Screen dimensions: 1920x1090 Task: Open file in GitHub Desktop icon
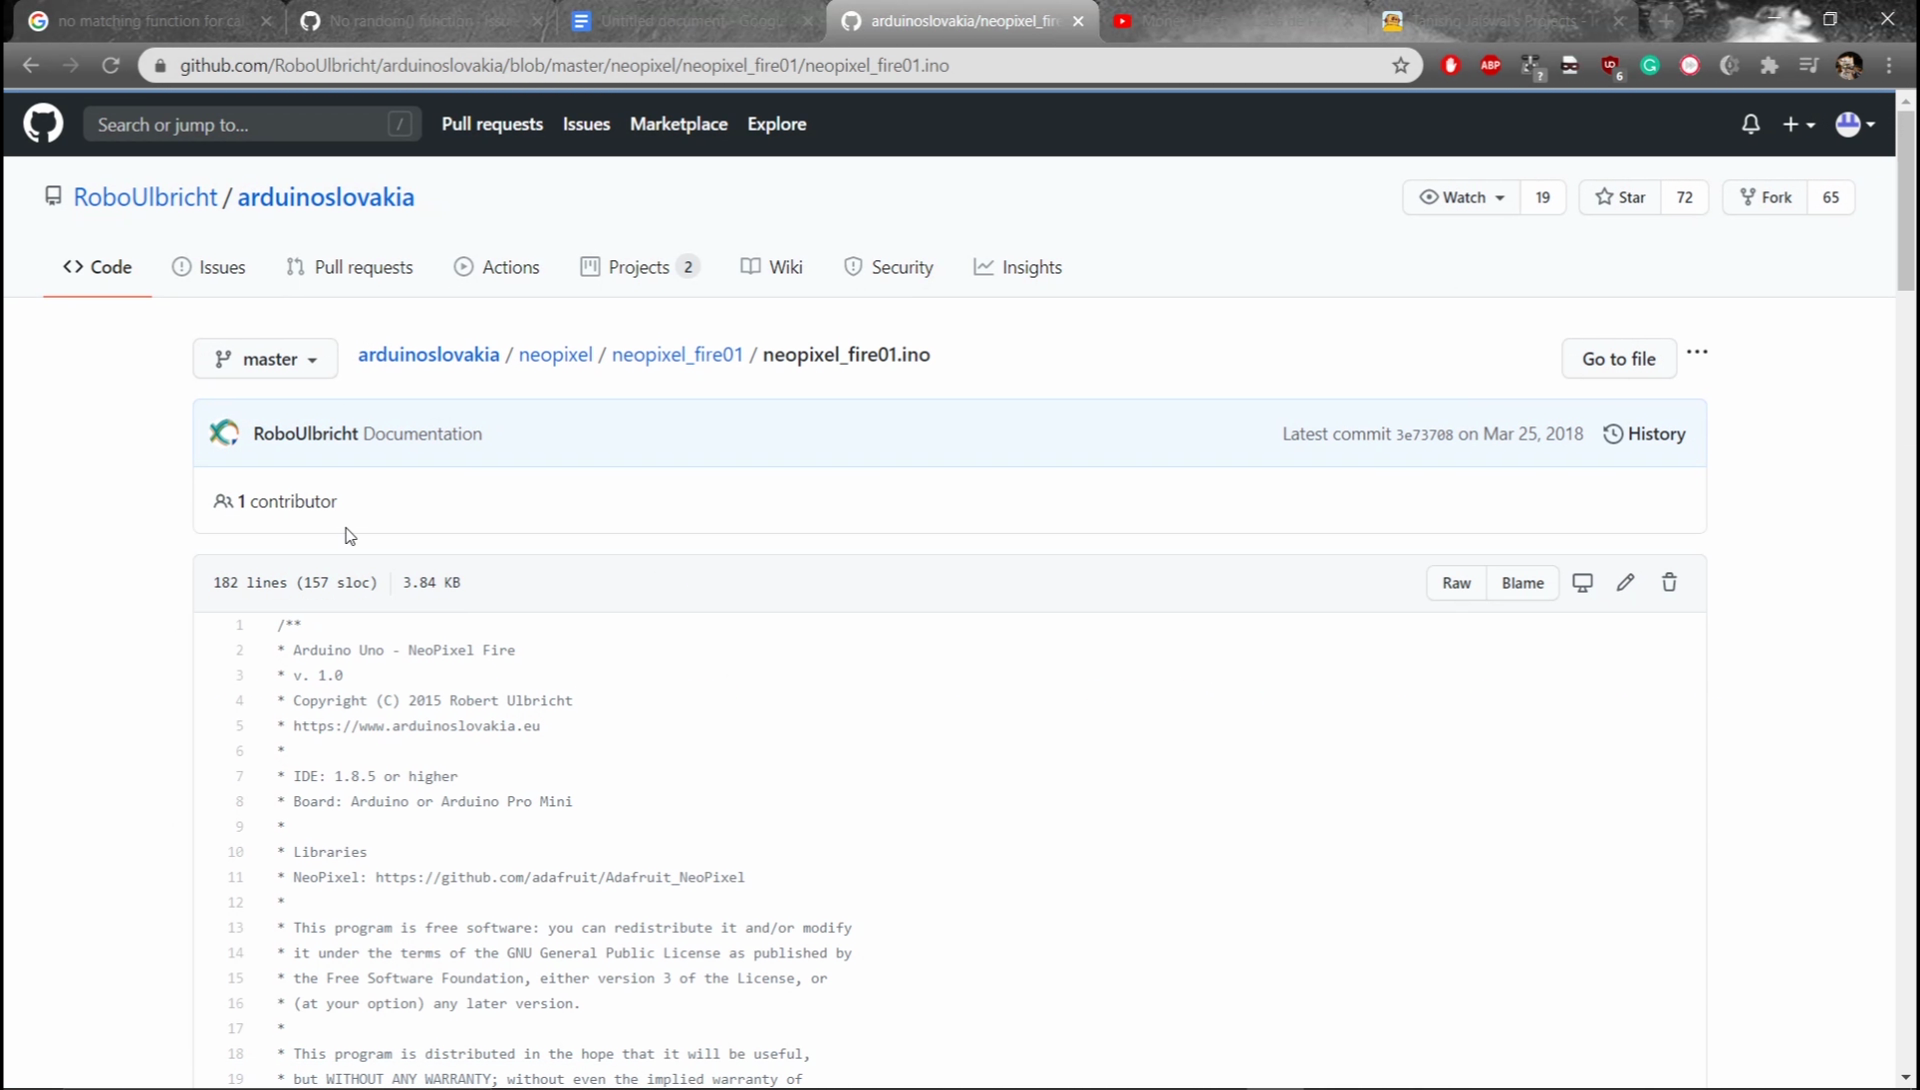1582,583
